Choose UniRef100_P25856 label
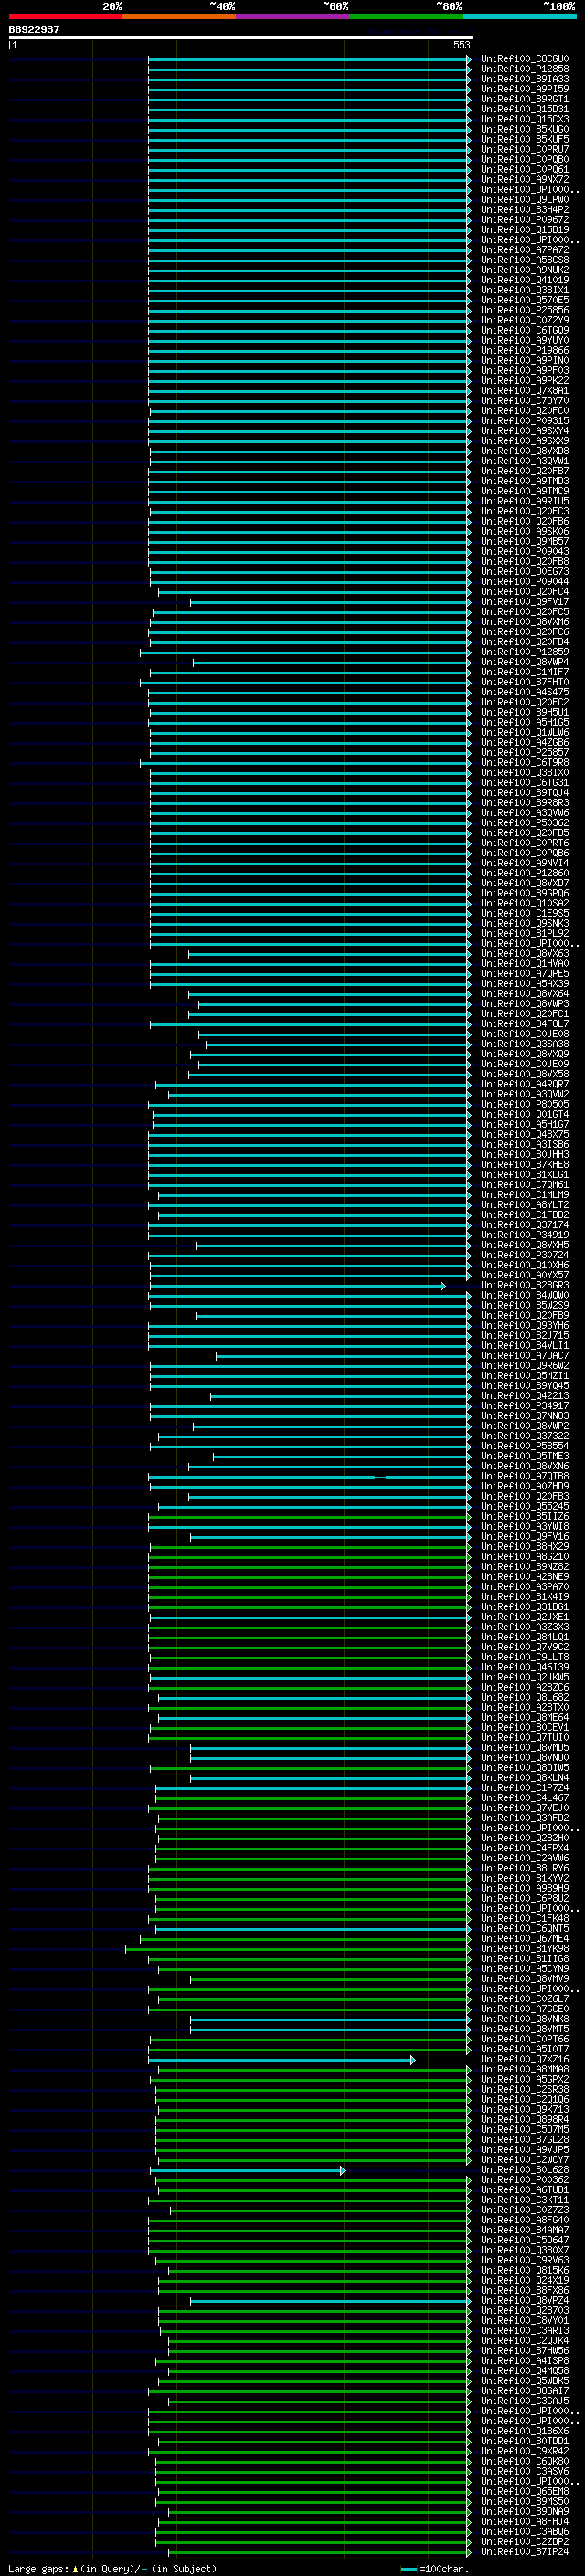Image resolution: width=585 pixels, height=2576 pixels. coord(524,310)
